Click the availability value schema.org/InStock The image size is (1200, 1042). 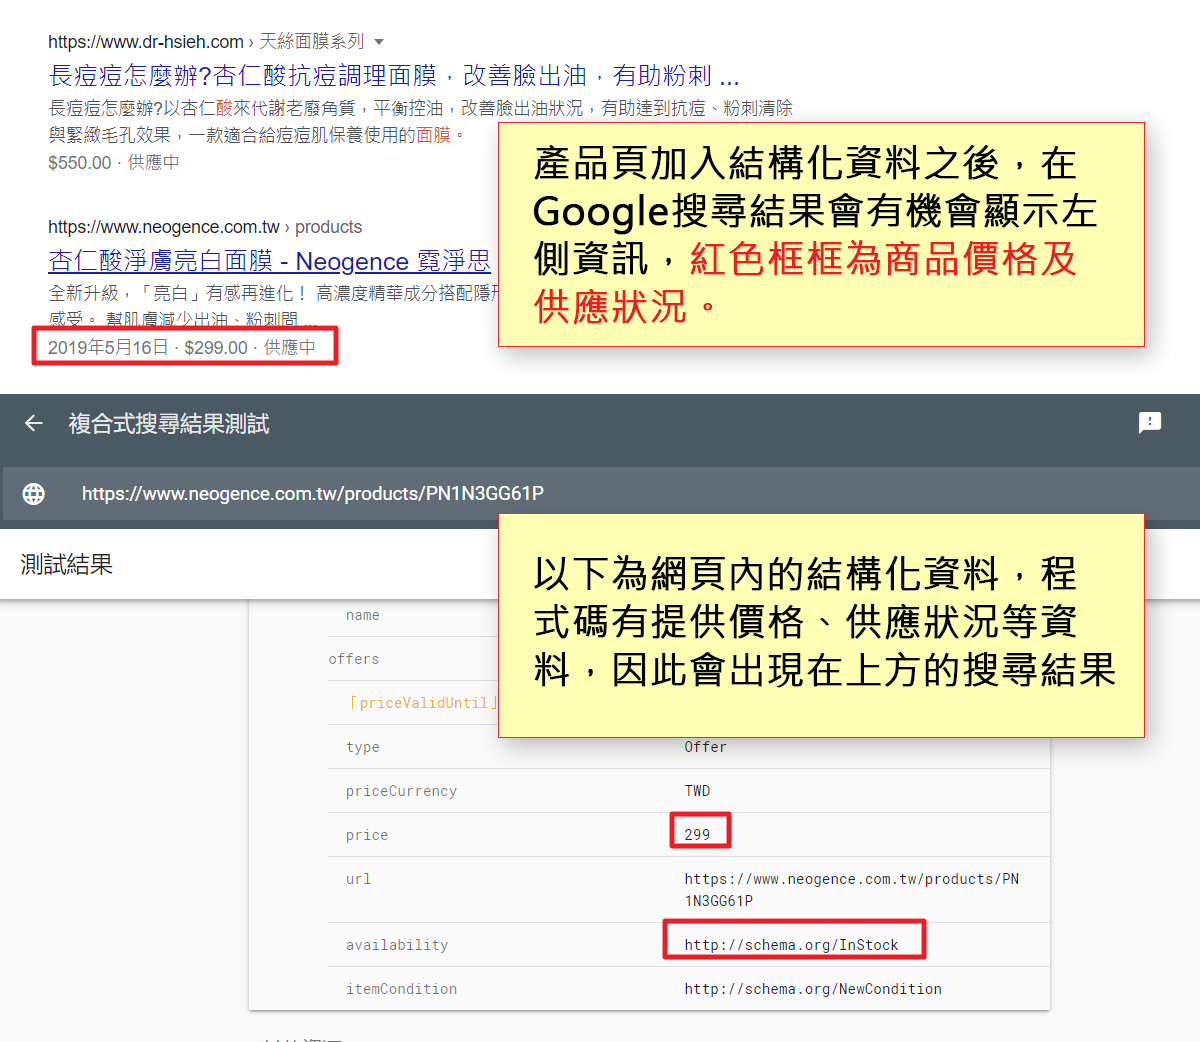coord(791,945)
